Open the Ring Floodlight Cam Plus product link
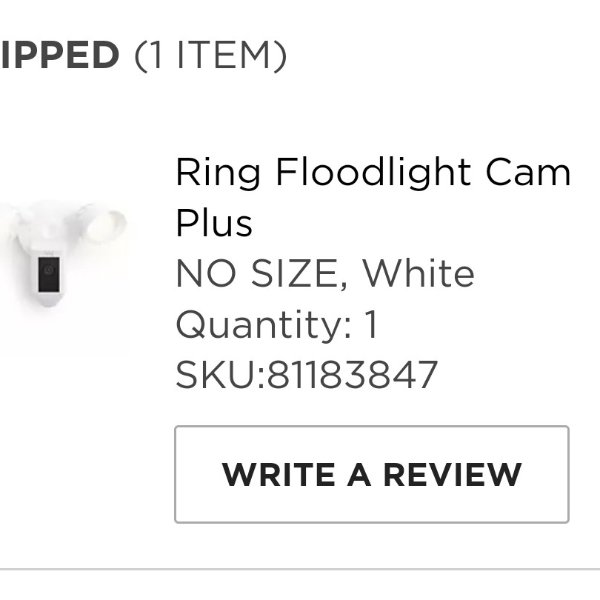Viewport: 600px width, 600px height. coord(373,197)
